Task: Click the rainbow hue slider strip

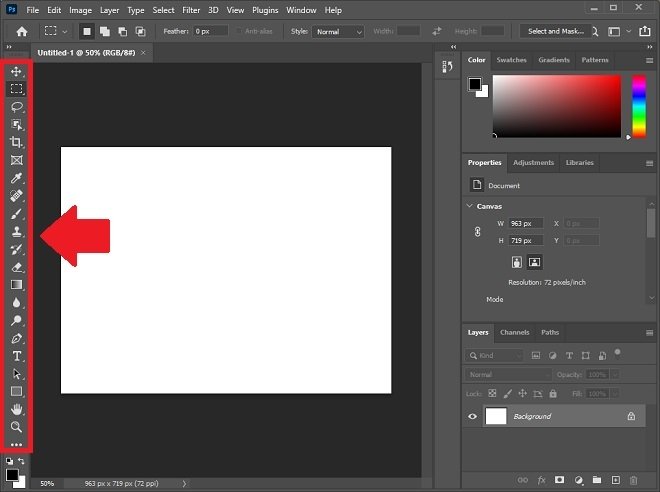Action: pyautogui.click(x=639, y=106)
